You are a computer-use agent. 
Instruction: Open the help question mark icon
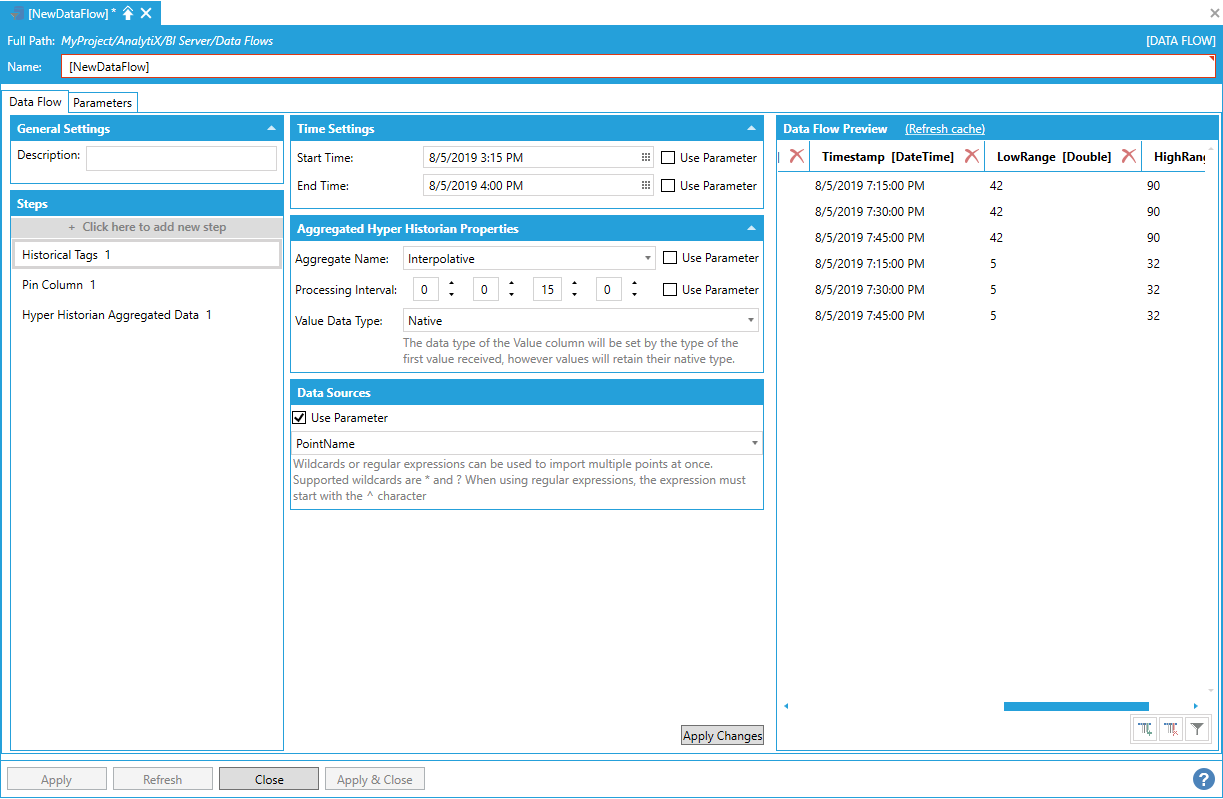[x=1203, y=779]
